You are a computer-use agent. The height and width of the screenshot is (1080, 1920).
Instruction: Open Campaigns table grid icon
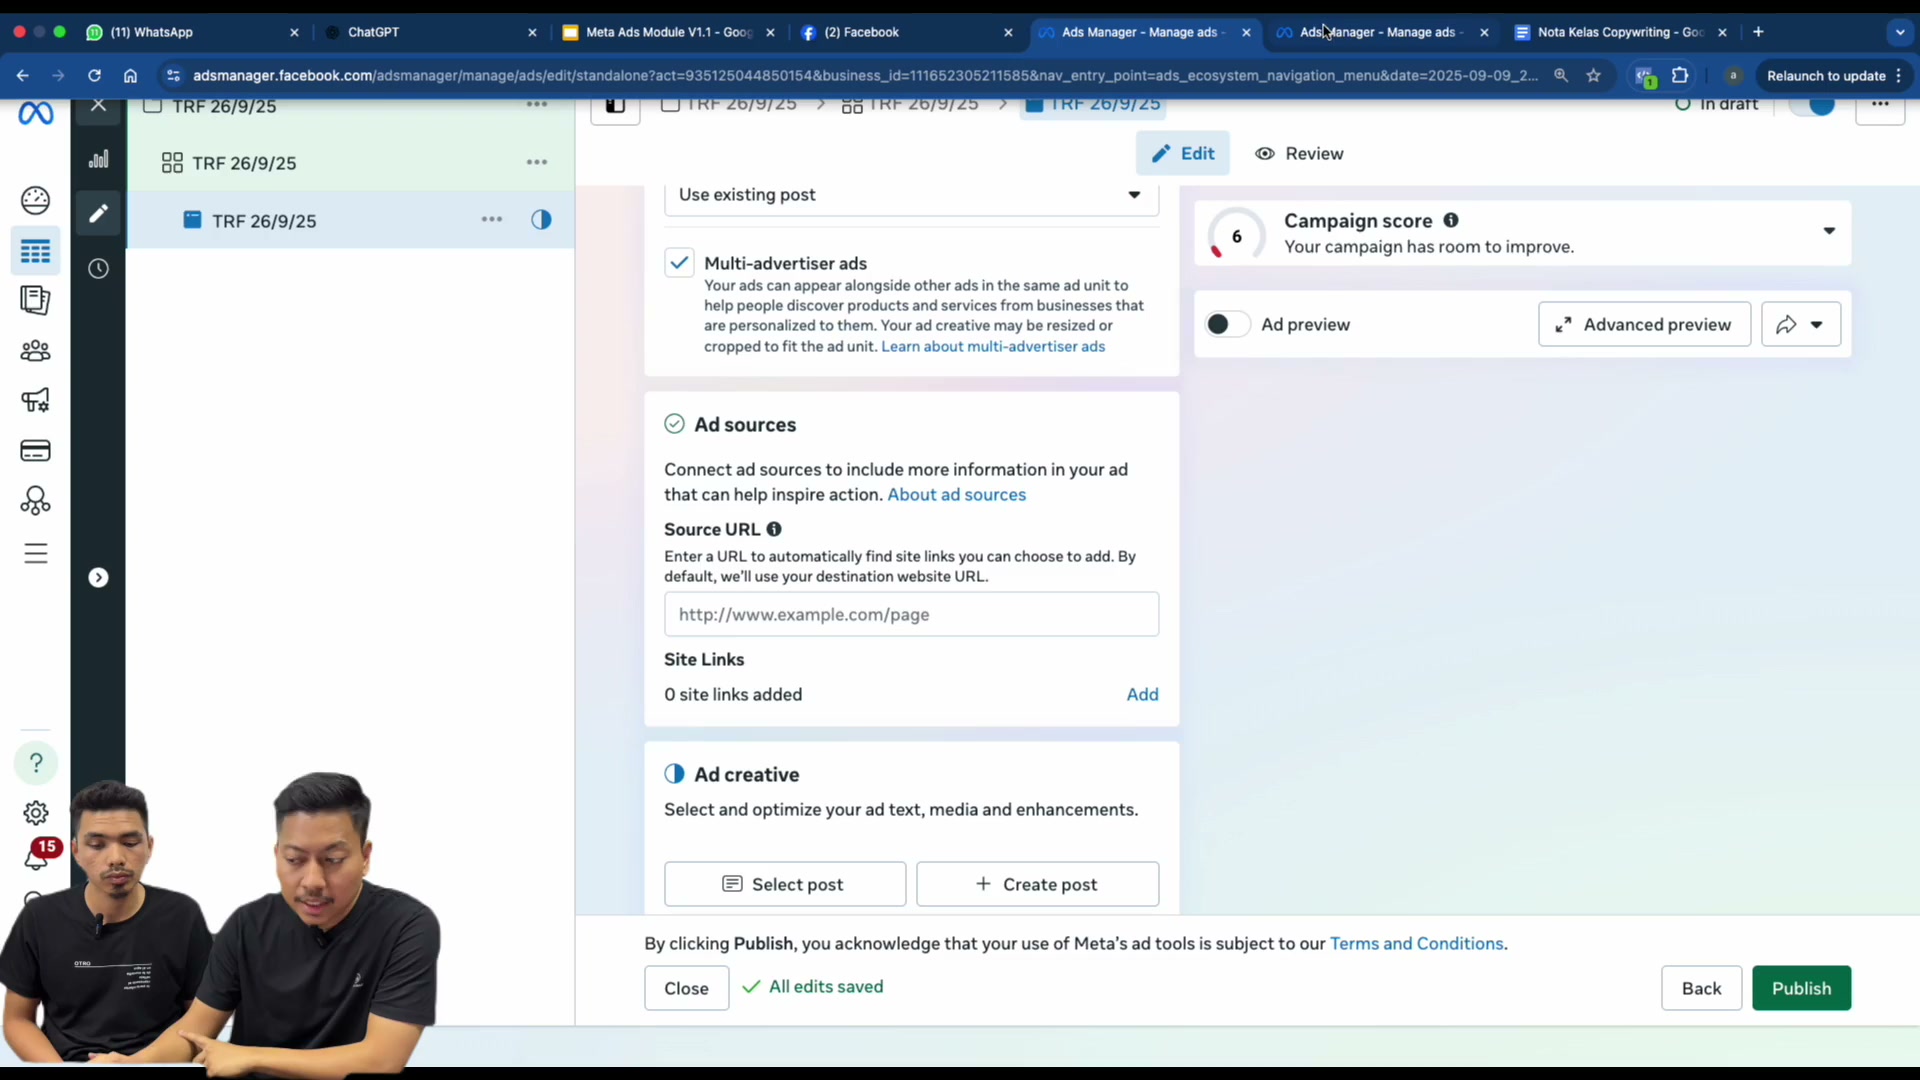36,251
